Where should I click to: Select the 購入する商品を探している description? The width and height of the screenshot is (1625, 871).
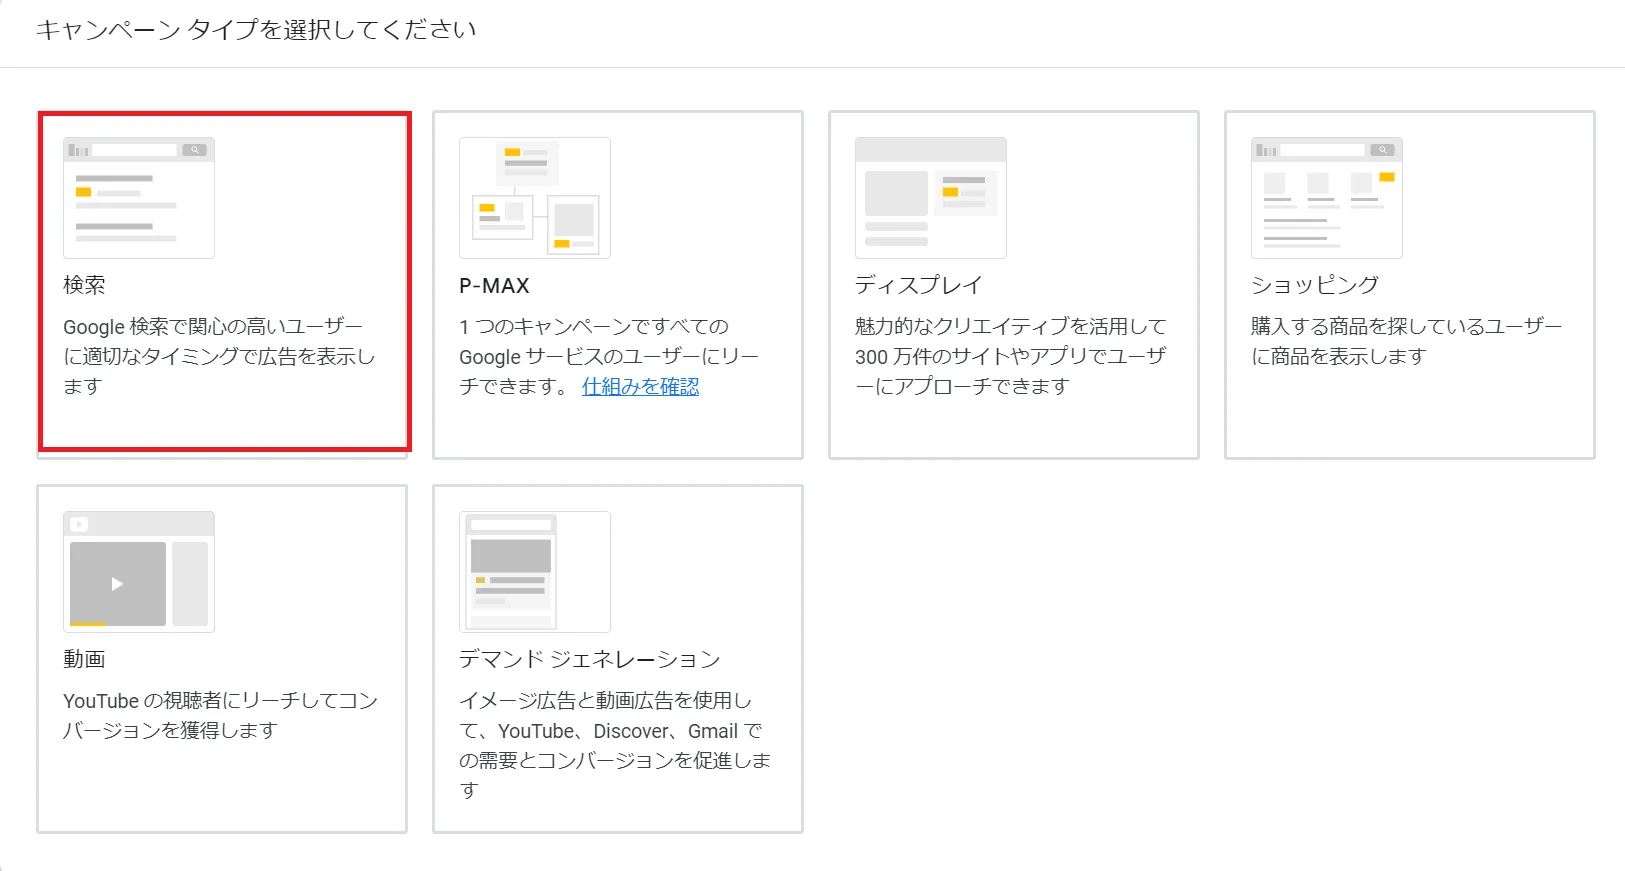click(x=1407, y=341)
